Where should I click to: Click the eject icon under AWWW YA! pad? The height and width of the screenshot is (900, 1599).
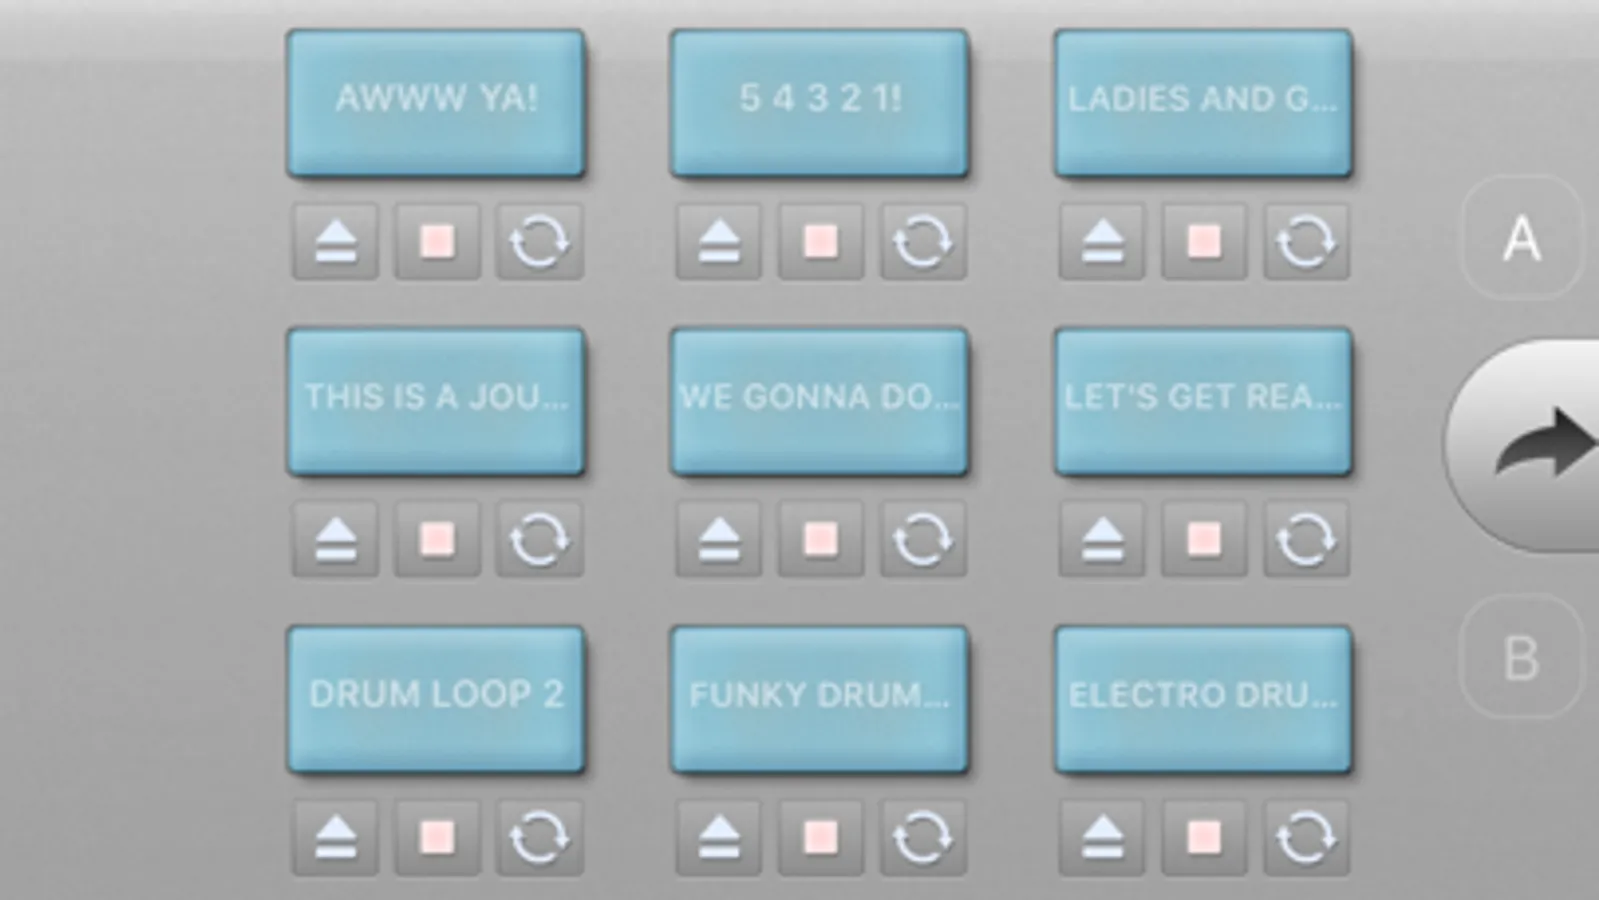pyautogui.click(x=335, y=242)
